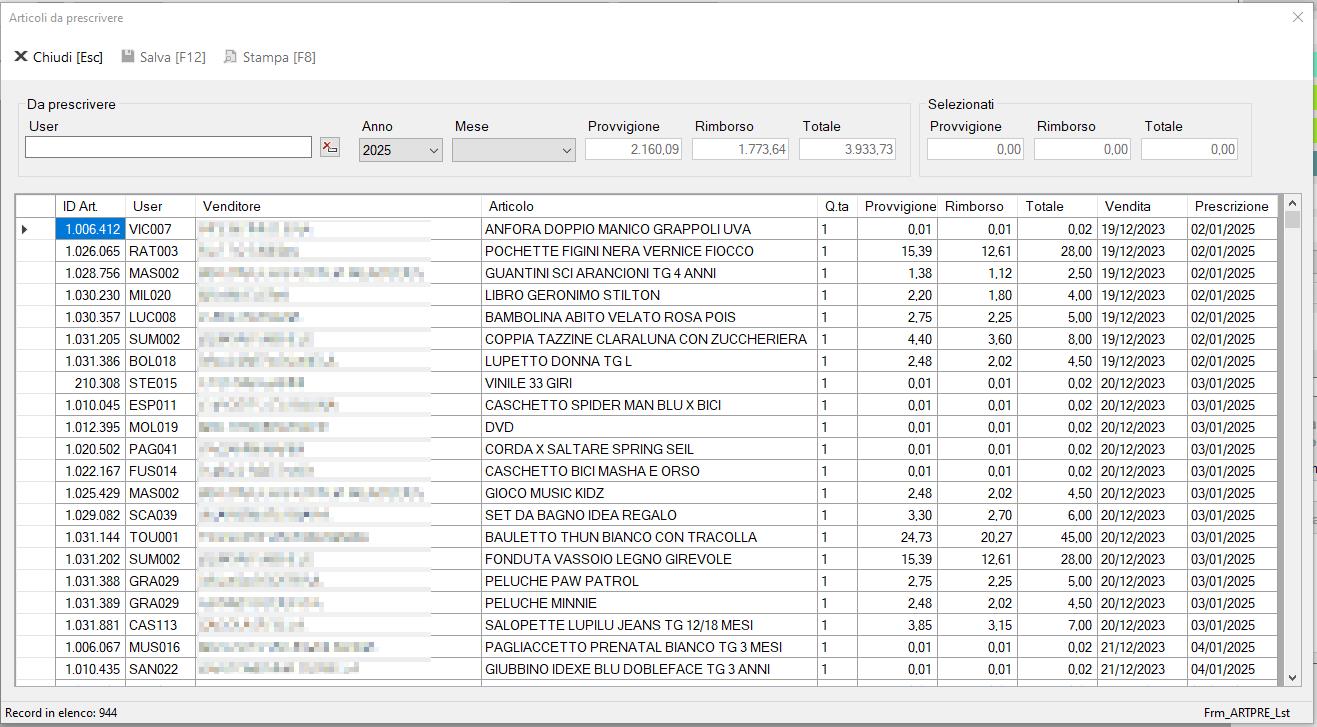Viewport: 1317px width, 727px height.
Task: Clear the User field with red X icon
Action: (330, 148)
